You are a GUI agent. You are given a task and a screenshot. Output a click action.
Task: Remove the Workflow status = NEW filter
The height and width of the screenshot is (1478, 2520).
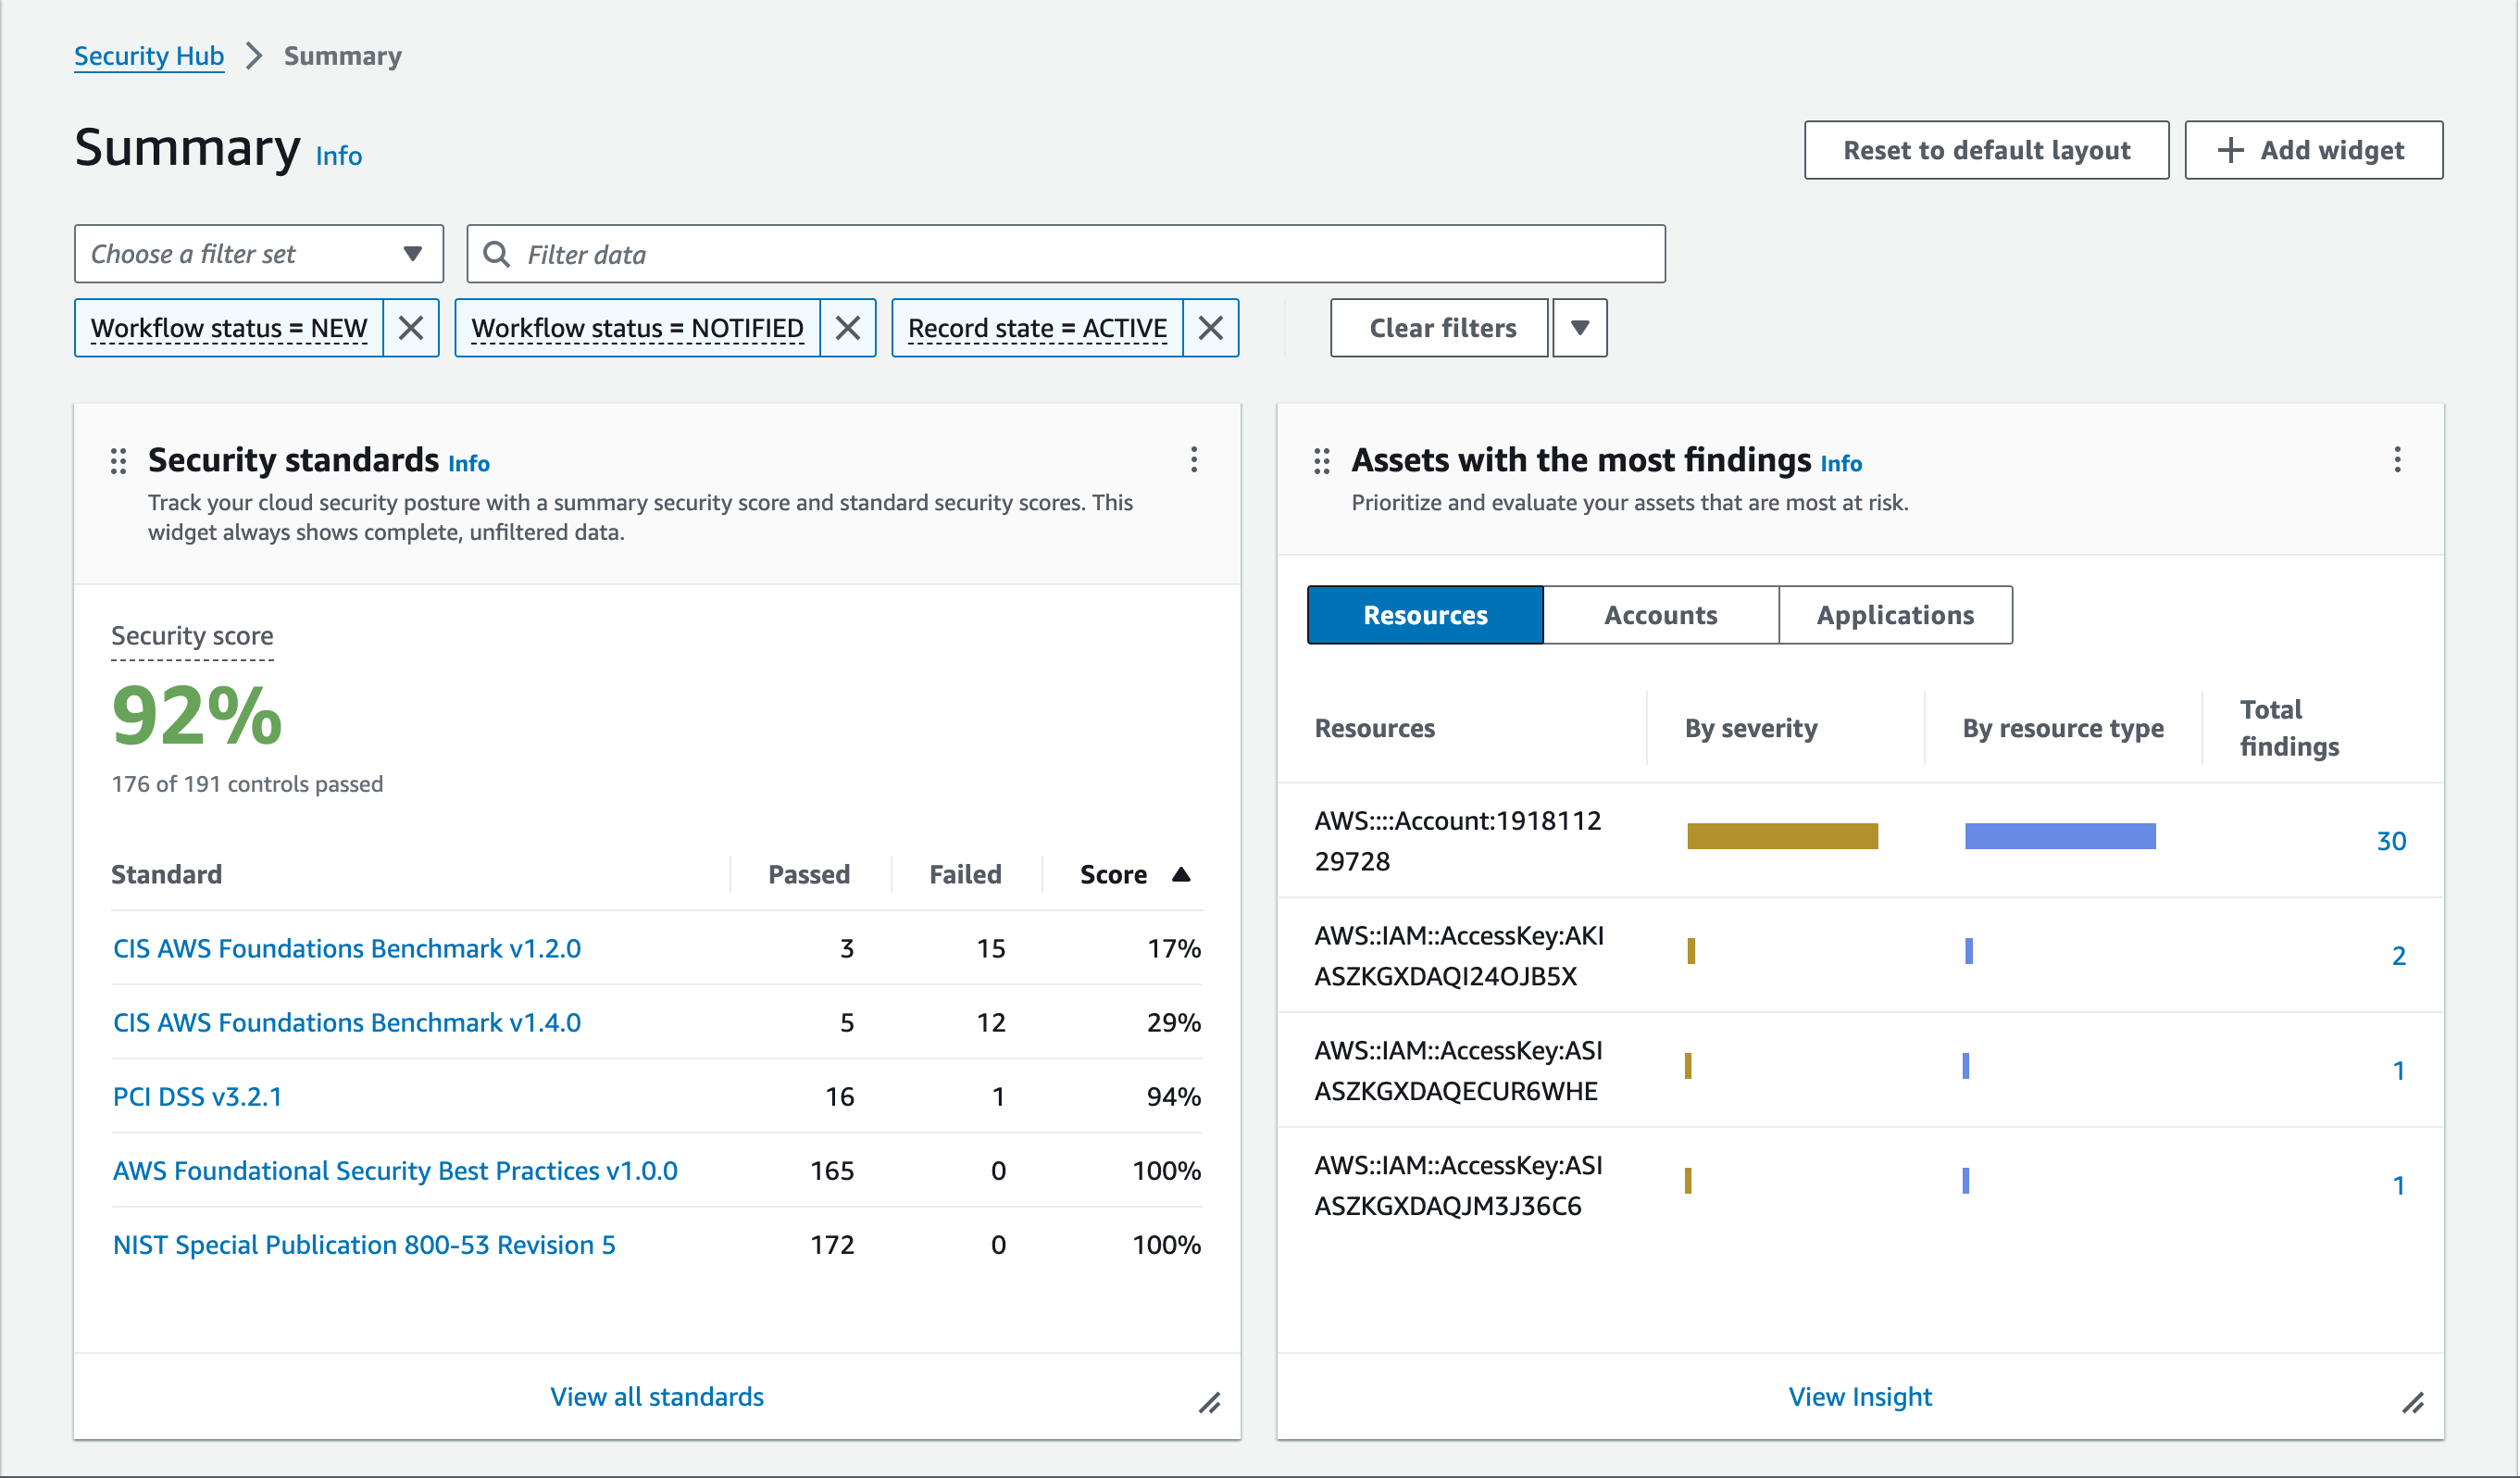(411, 328)
